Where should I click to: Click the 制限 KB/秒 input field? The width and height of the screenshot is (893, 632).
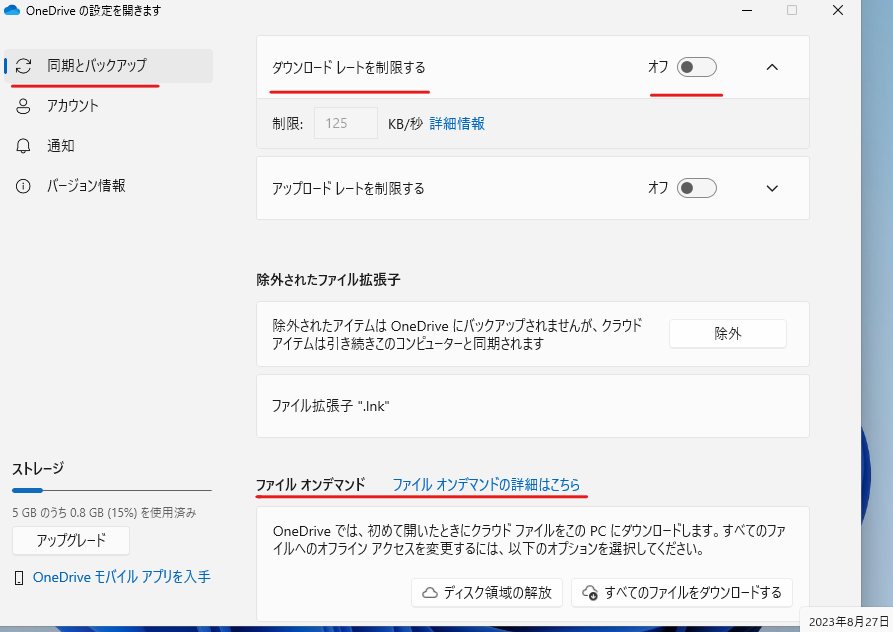coord(346,123)
